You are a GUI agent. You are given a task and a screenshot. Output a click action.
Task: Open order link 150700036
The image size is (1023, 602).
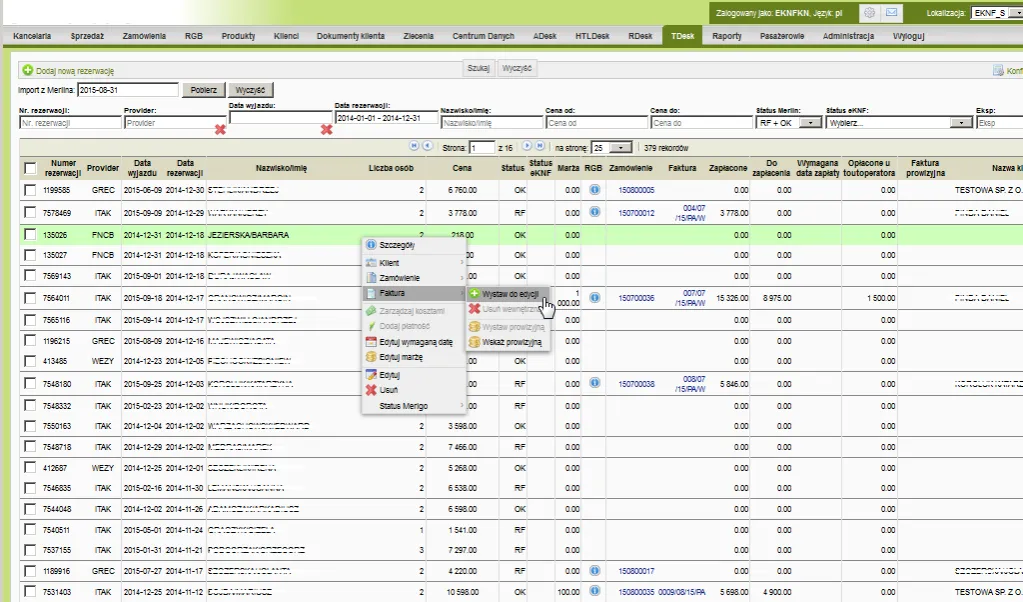[x=636, y=298]
